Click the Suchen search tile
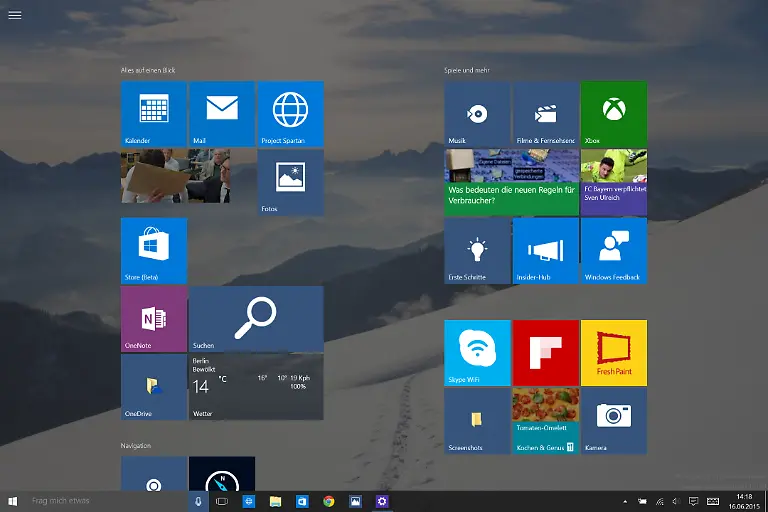 pos(256,319)
